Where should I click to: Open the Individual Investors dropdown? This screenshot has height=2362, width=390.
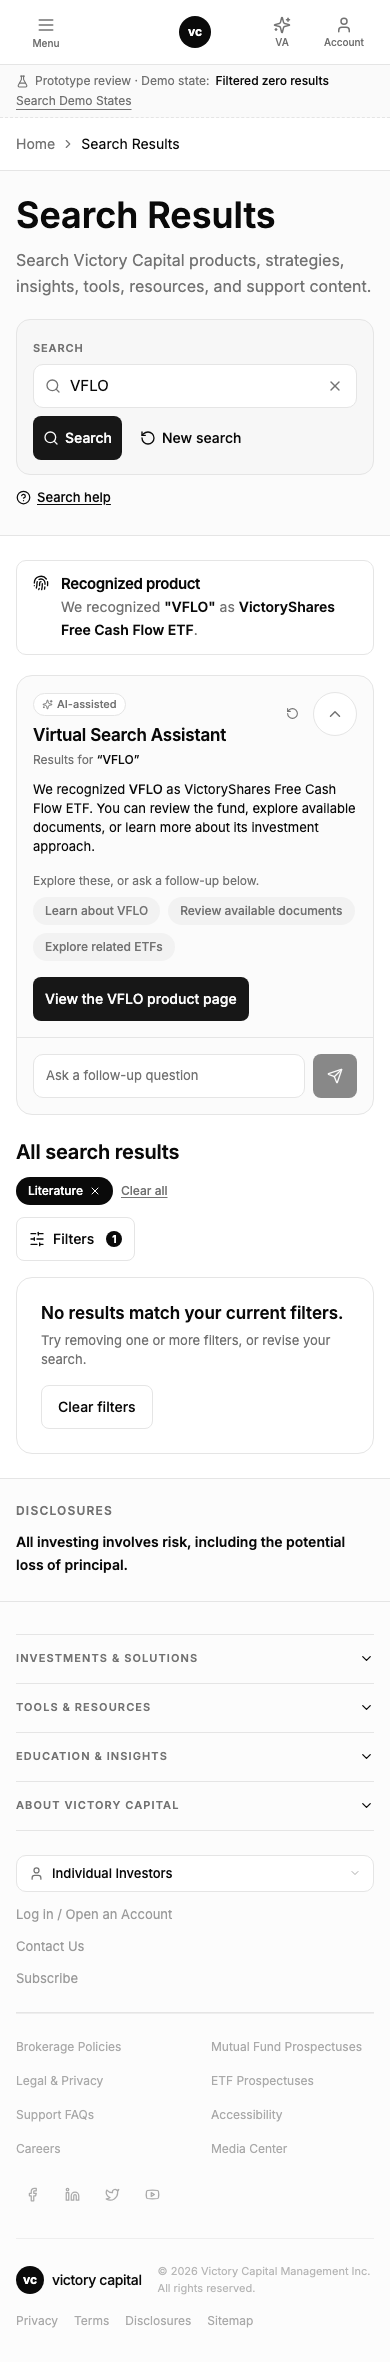click(195, 1873)
